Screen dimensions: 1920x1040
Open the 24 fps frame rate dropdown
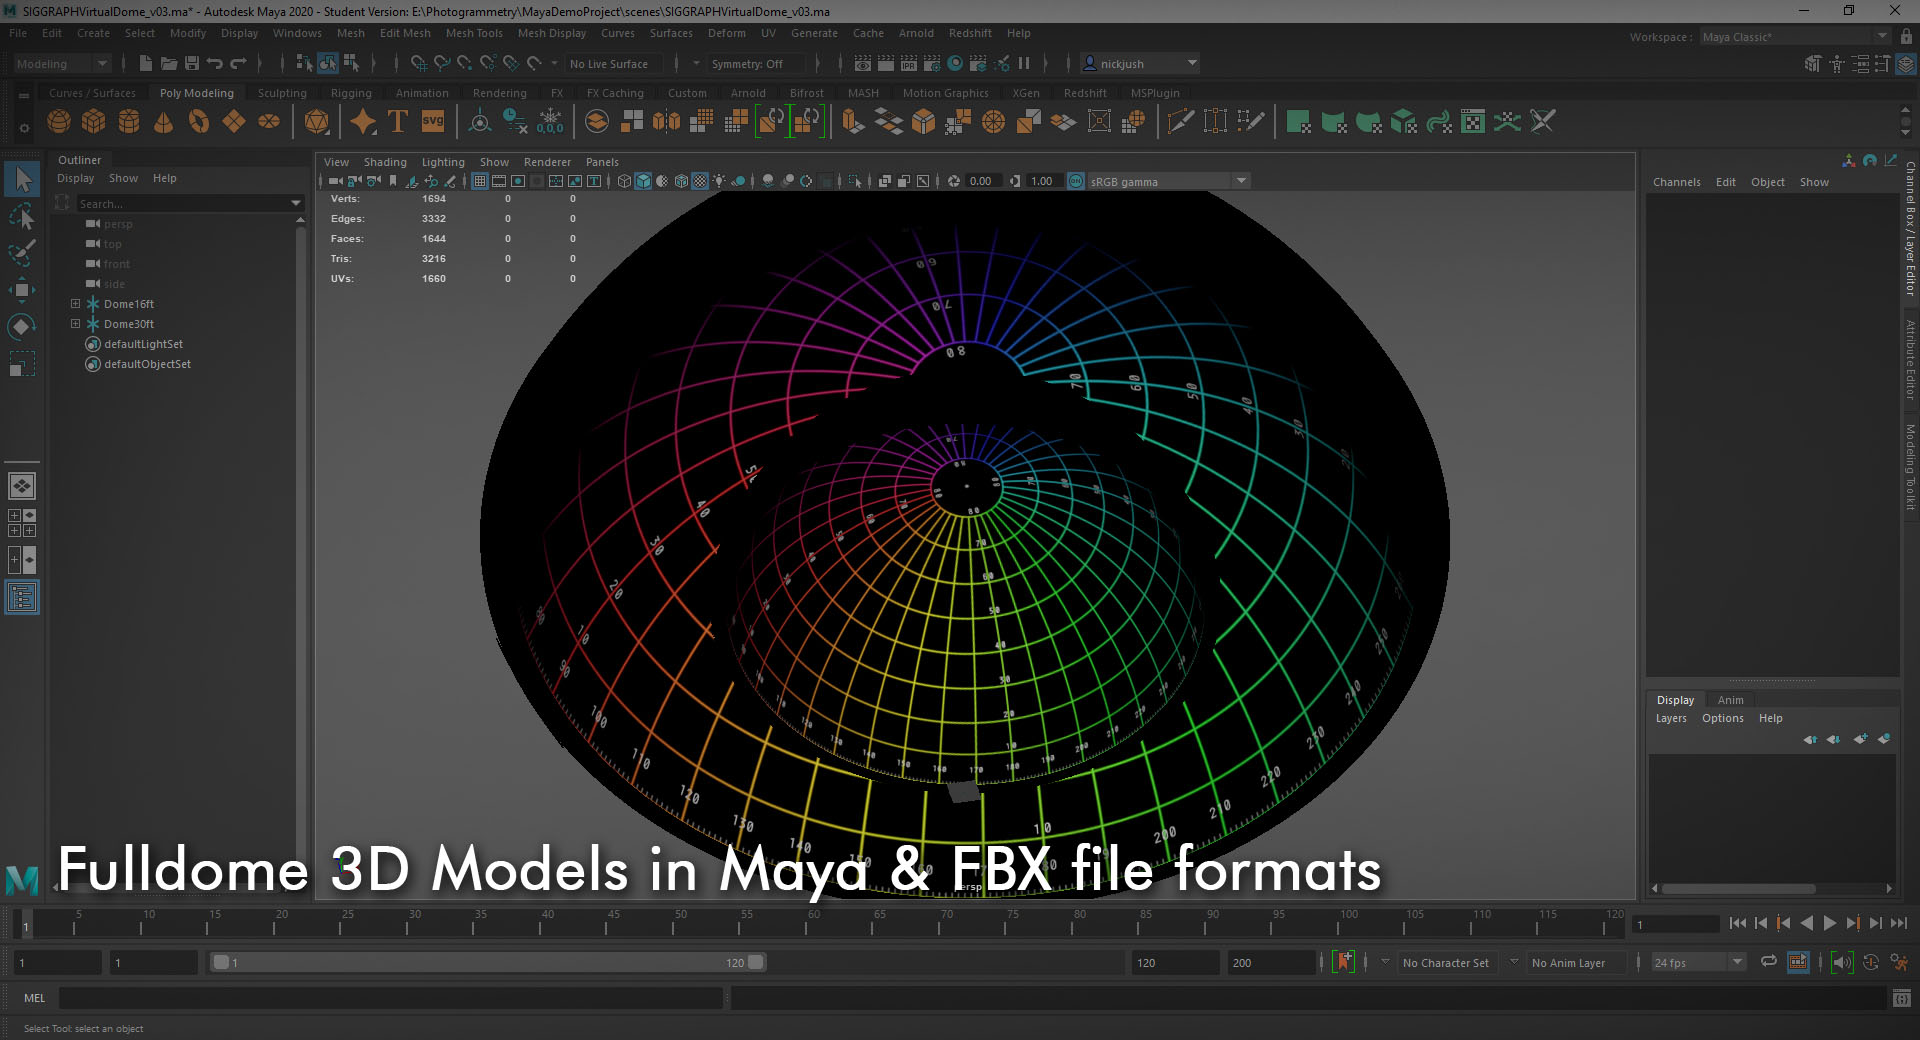click(x=1698, y=962)
